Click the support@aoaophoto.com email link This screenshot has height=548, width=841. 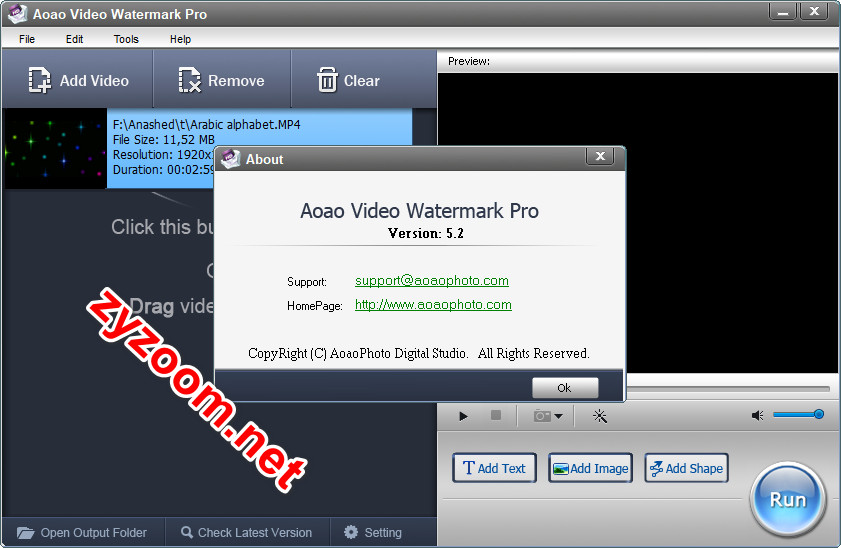pyautogui.click(x=432, y=280)
